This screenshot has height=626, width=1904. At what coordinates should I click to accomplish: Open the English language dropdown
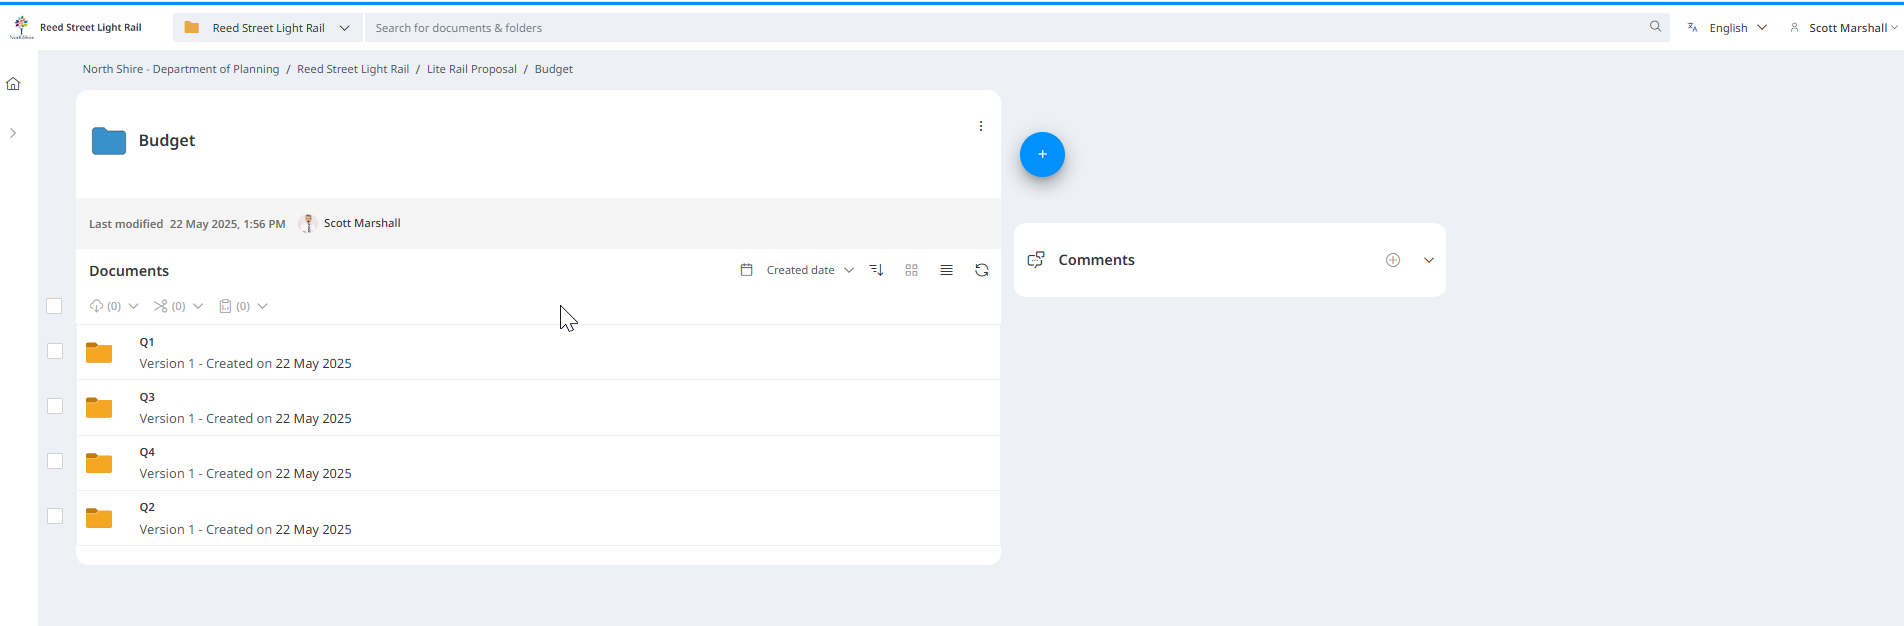point(1727,28)
